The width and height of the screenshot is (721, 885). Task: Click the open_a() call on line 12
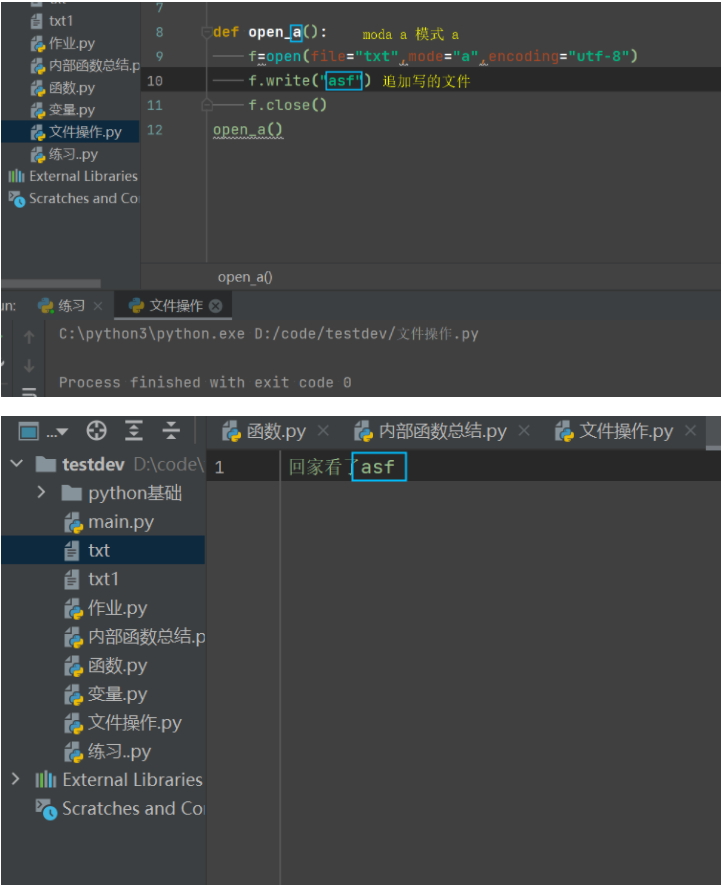pyautogui.click(x=247, y=130)
